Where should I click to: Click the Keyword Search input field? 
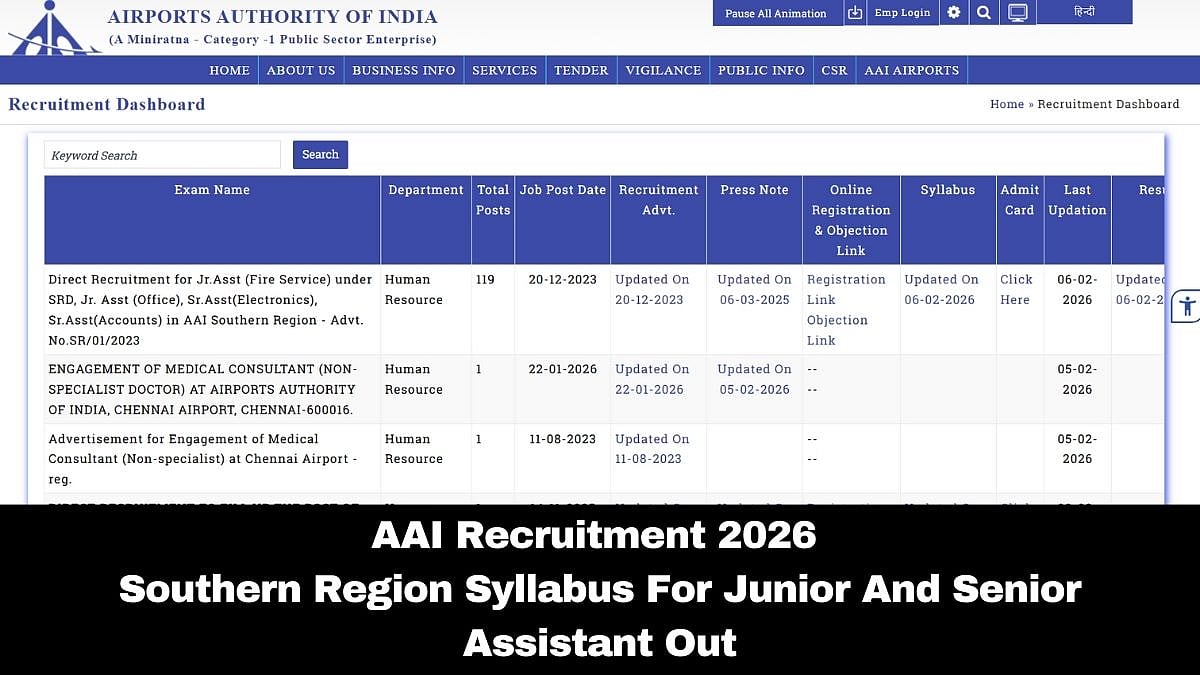pos(162,154)
